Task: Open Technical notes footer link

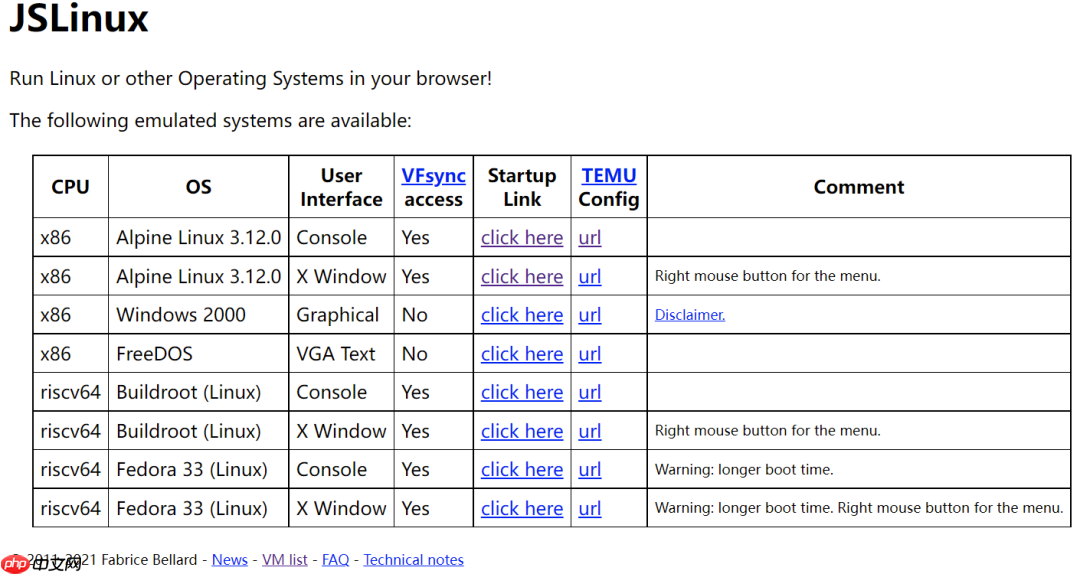Action: click(x=413, y=560)
